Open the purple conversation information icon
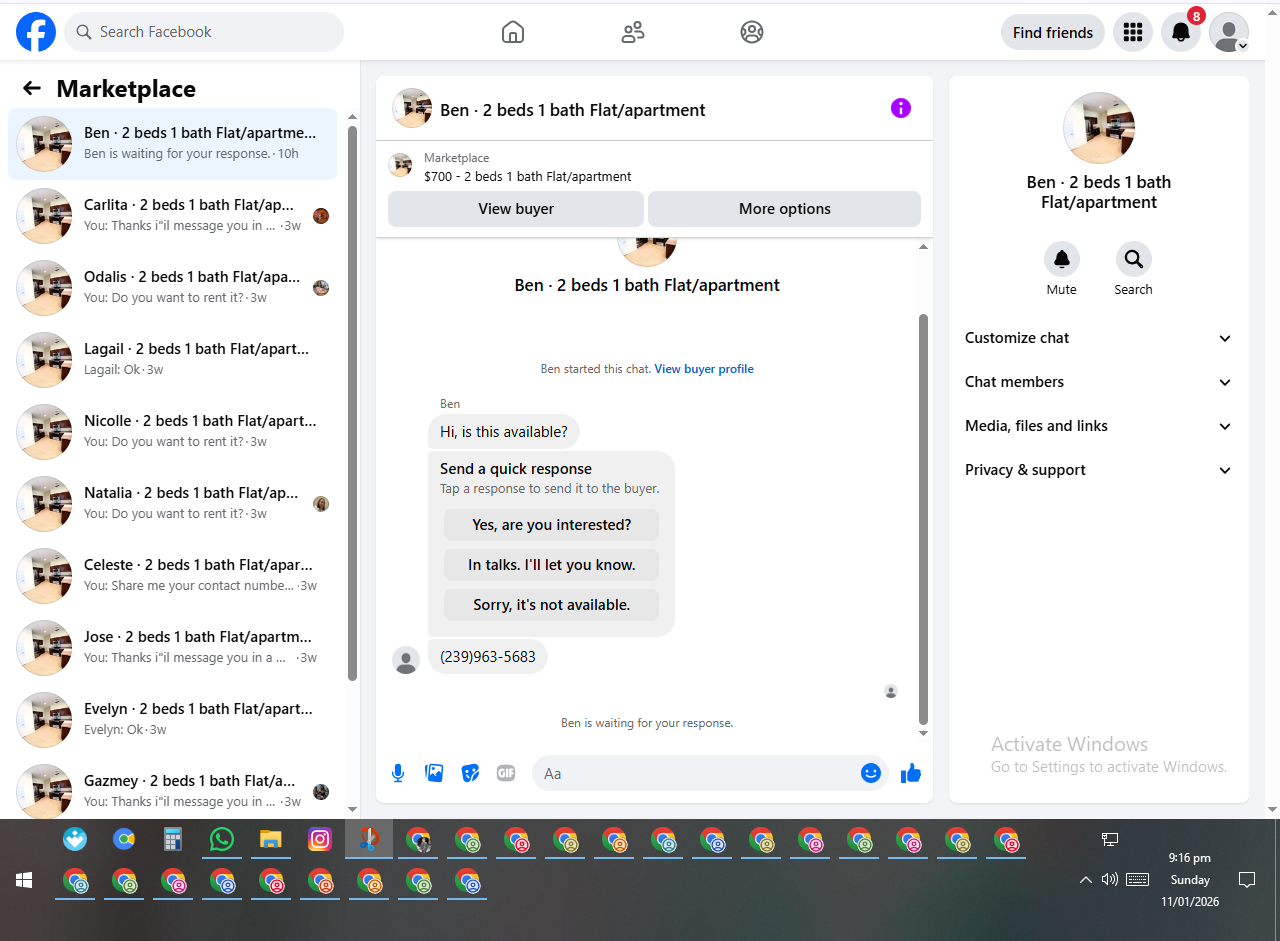1280x941 pixels. pos(901,108)
